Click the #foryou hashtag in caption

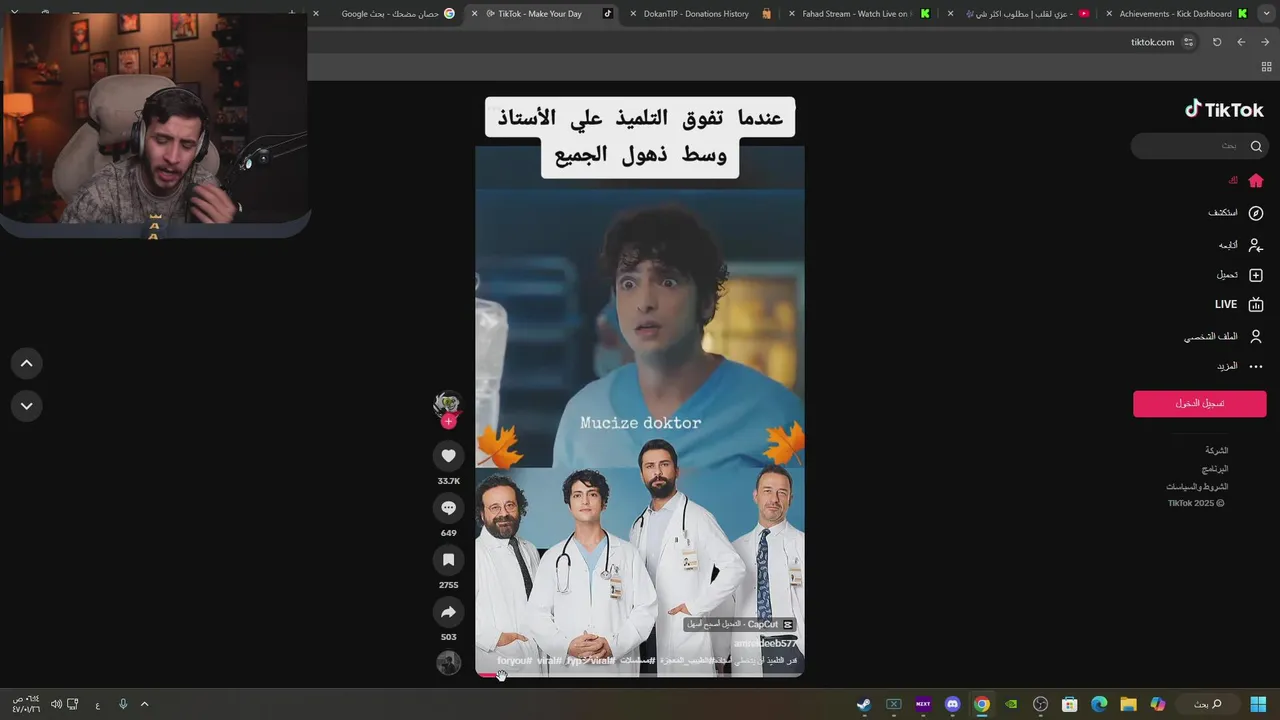pyautogui.click(x=515, y=661)
